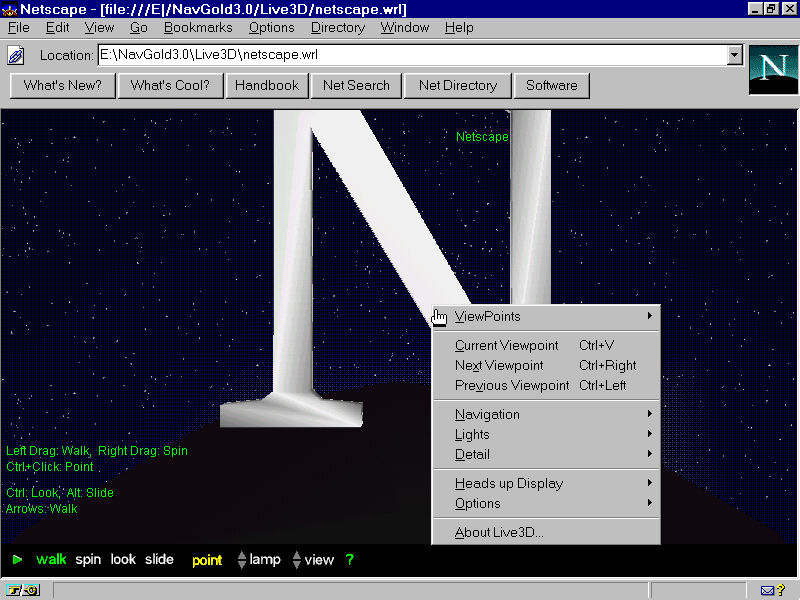Expand the ViewPoints submenu
The height and width of the screenshot is (600, 800).
click(546, 316)
